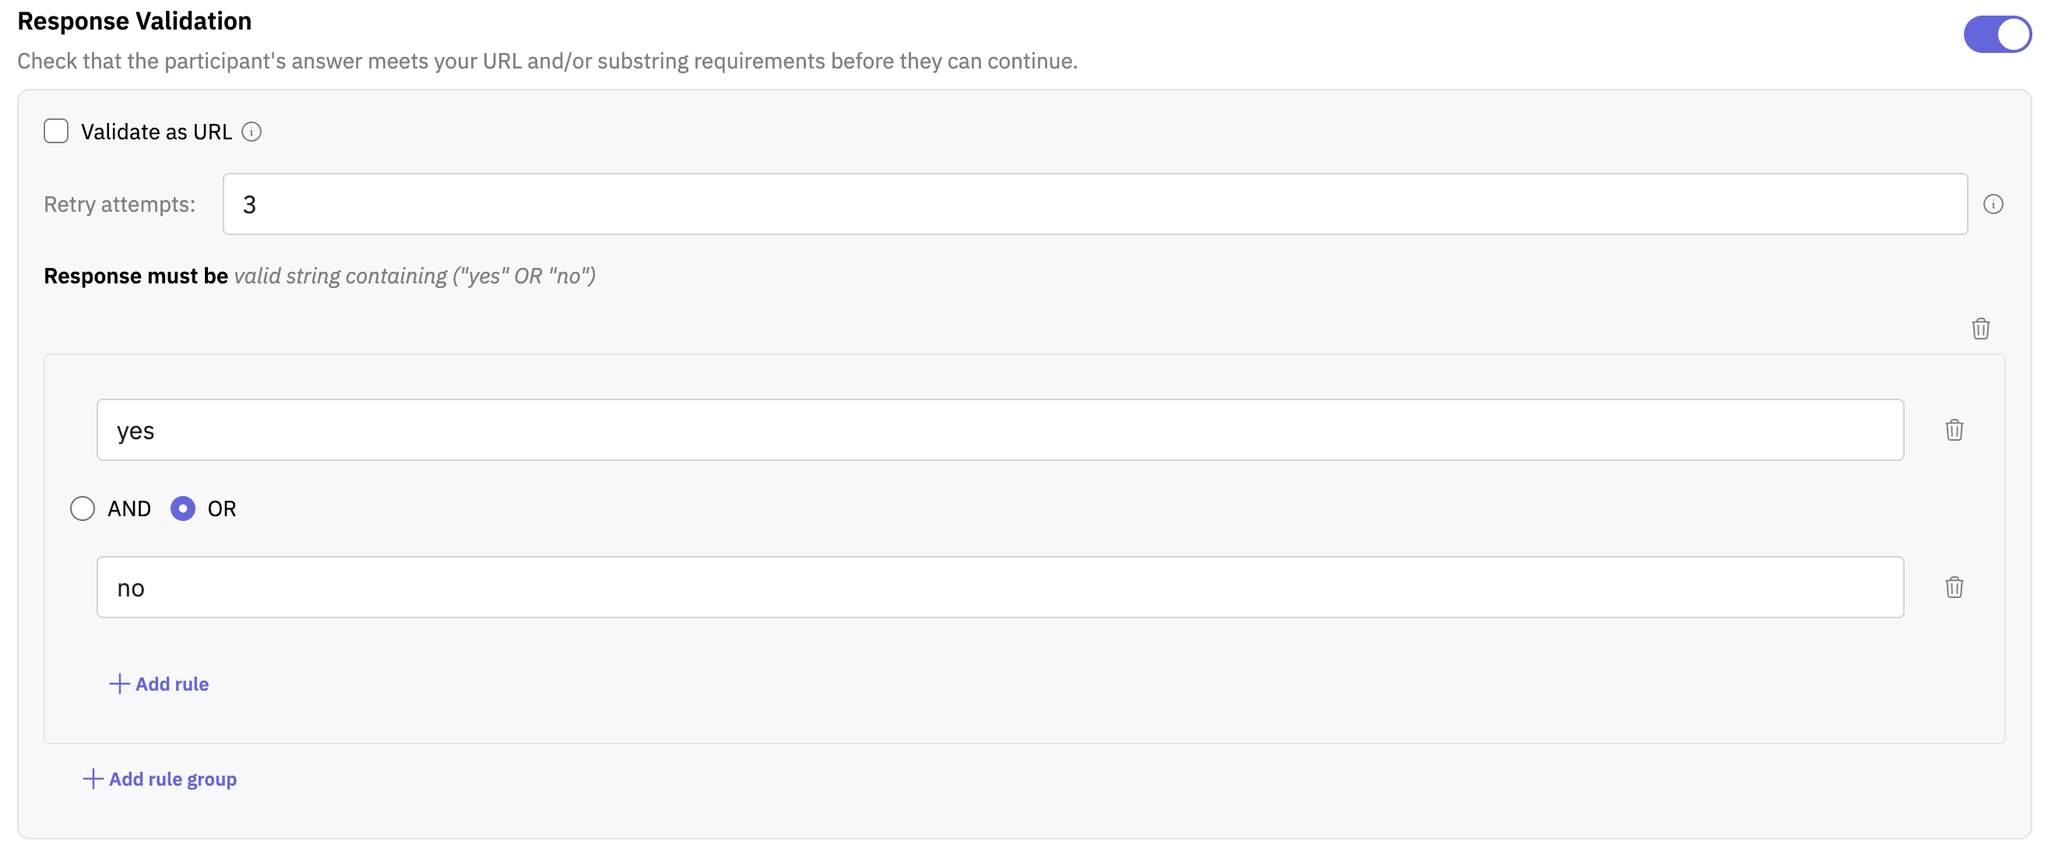Focus the Retry attempts input field
The height and width of the screenshot is (855, 2048).
tap(1094, 204)
